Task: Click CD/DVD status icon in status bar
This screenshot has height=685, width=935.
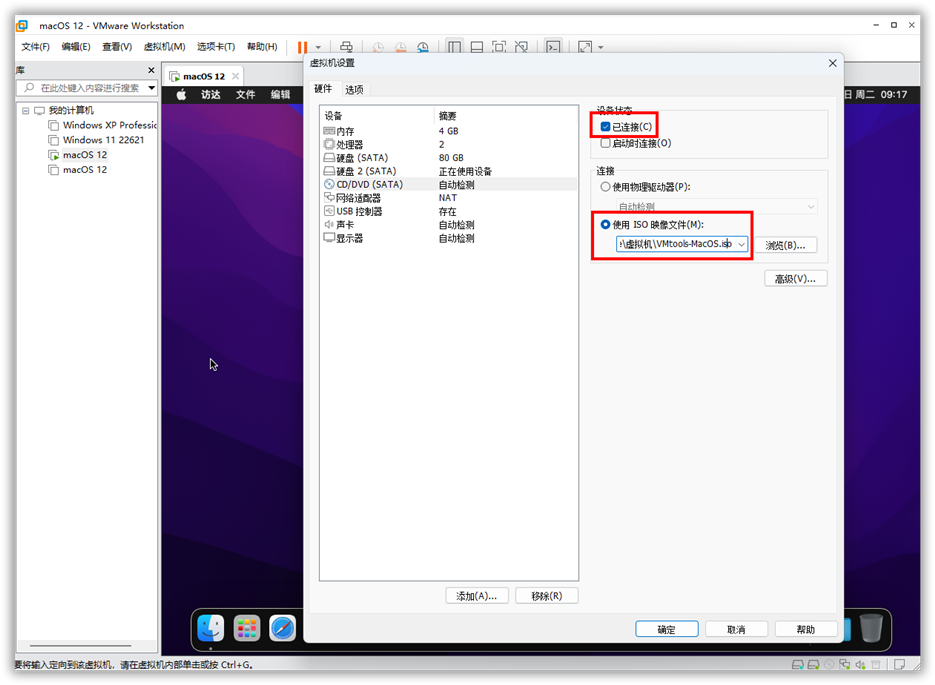Action: (x=829, y=664)
